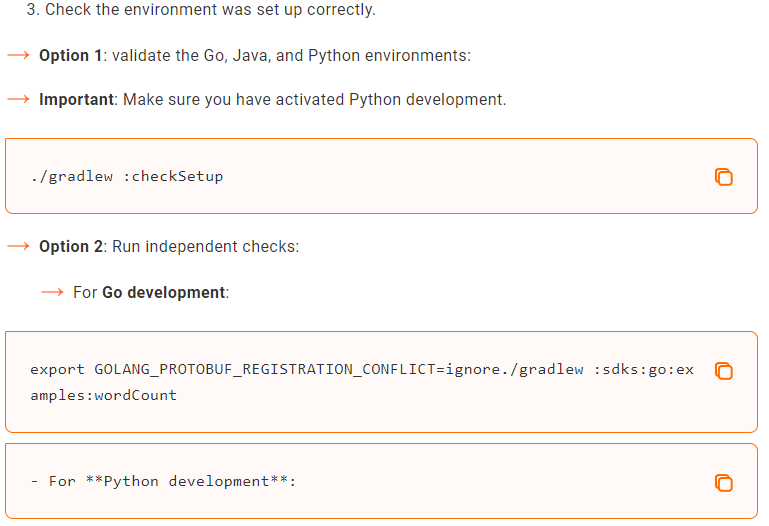Click the arrow beside Option 2
The image size is (769, 526).
(18, 246)
